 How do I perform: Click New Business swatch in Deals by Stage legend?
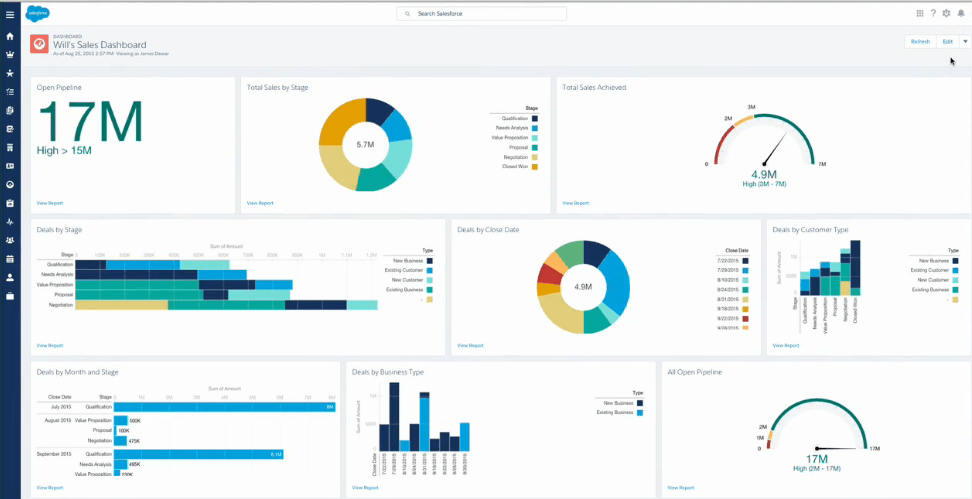(x=430, y=261)
